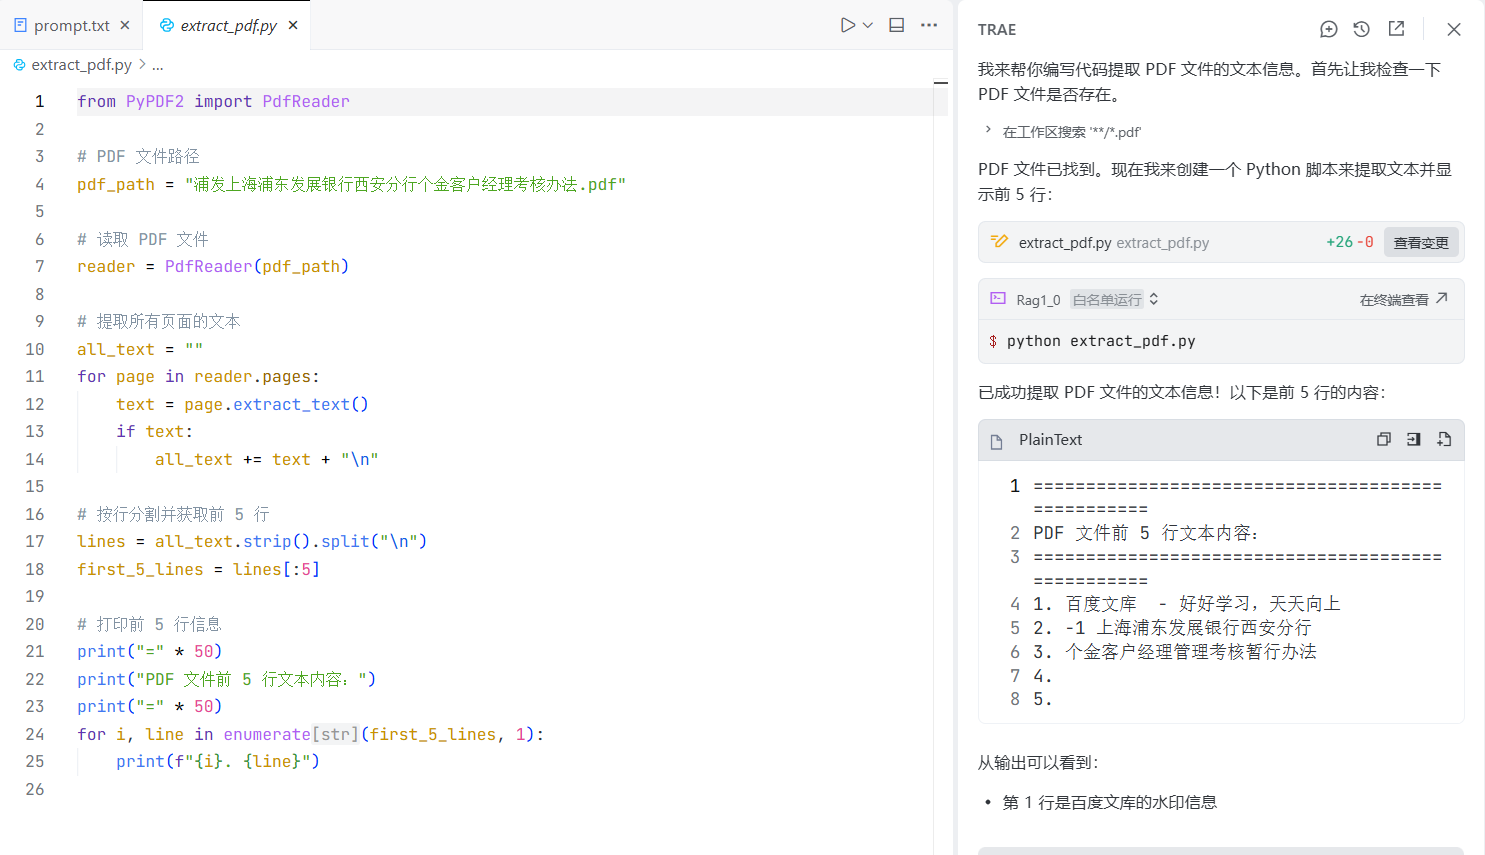Close the prompt.txt tab
This screenshot has width=1485, height=855.
coord(125,25)
